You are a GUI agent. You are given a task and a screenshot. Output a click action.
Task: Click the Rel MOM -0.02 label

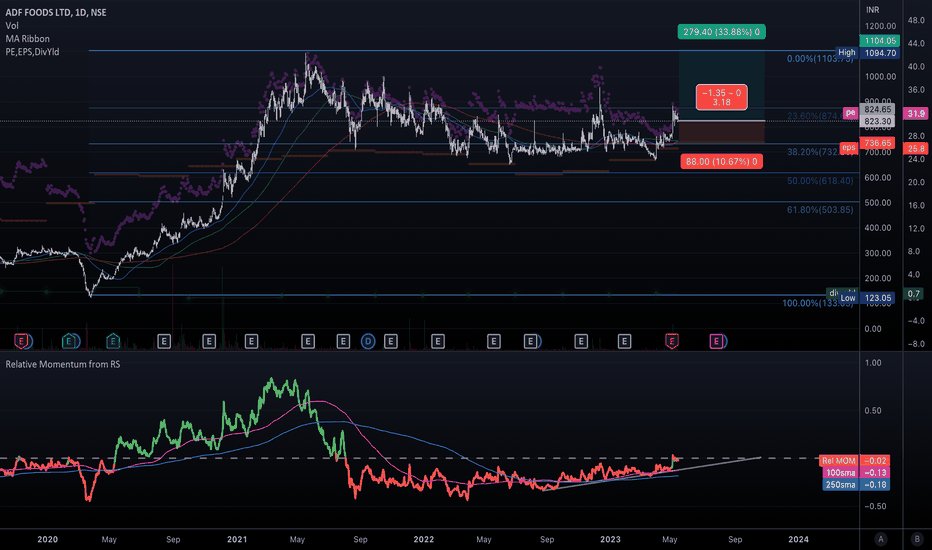[x=854, y=461]
